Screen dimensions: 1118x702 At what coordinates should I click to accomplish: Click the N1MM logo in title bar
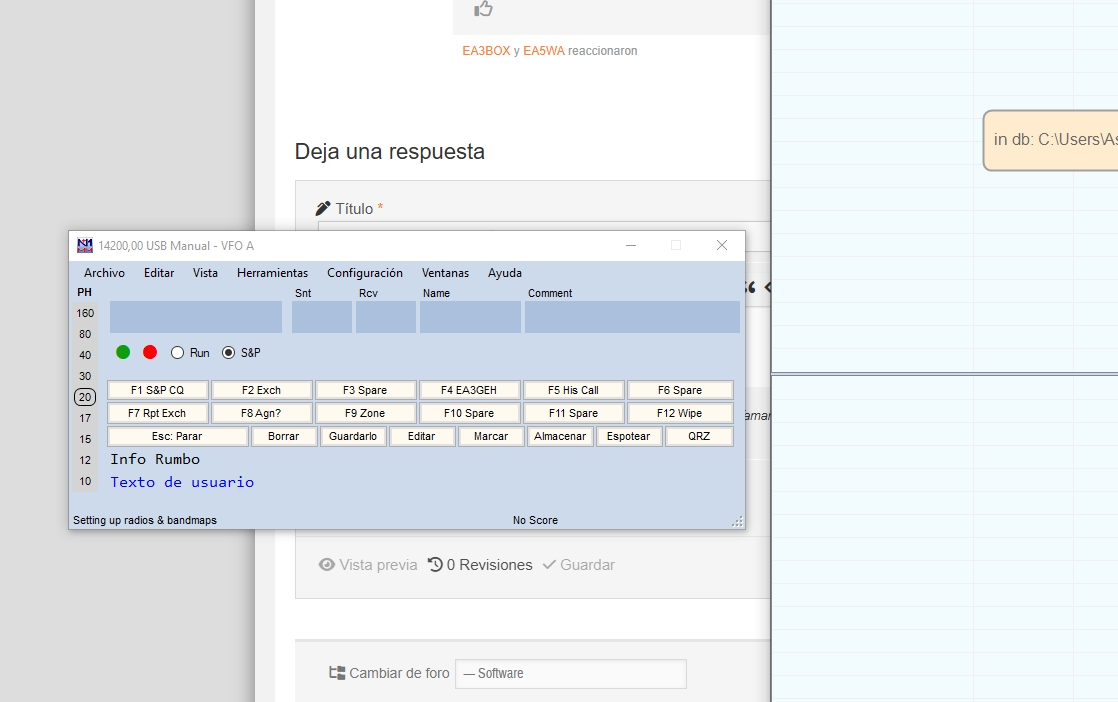[x=85, y=246]
